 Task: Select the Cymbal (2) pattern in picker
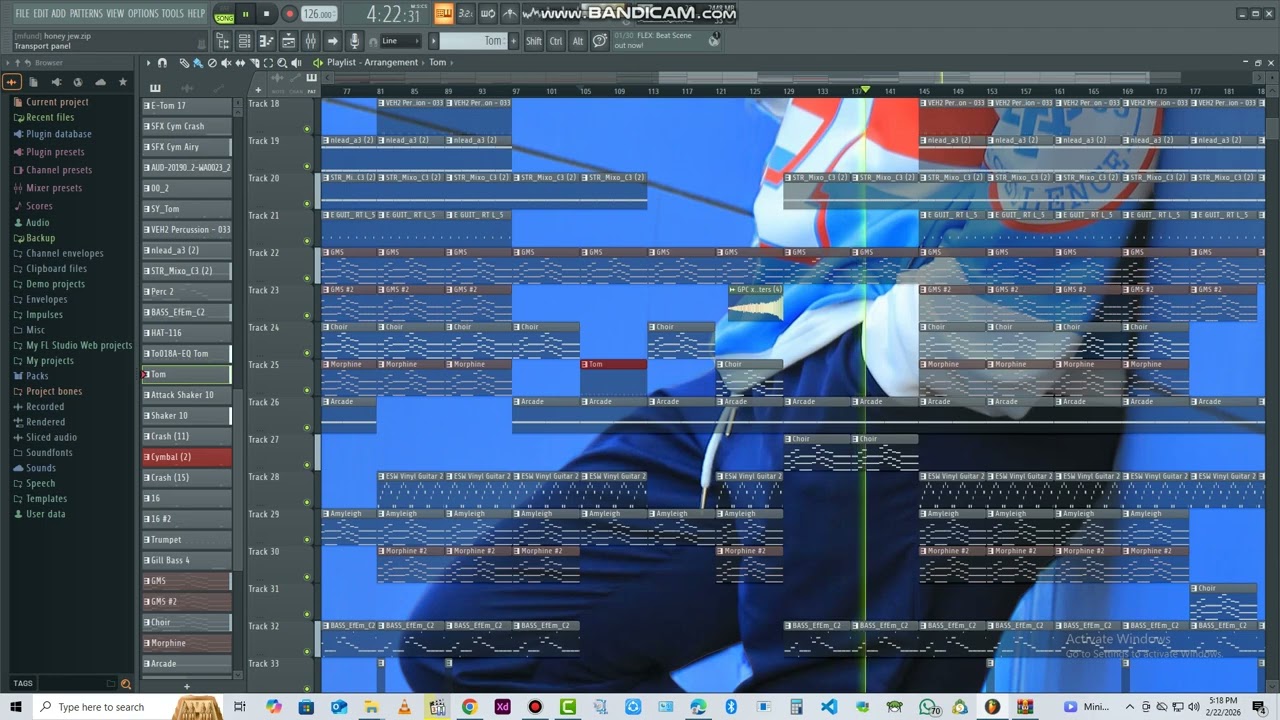click(187, 457)
